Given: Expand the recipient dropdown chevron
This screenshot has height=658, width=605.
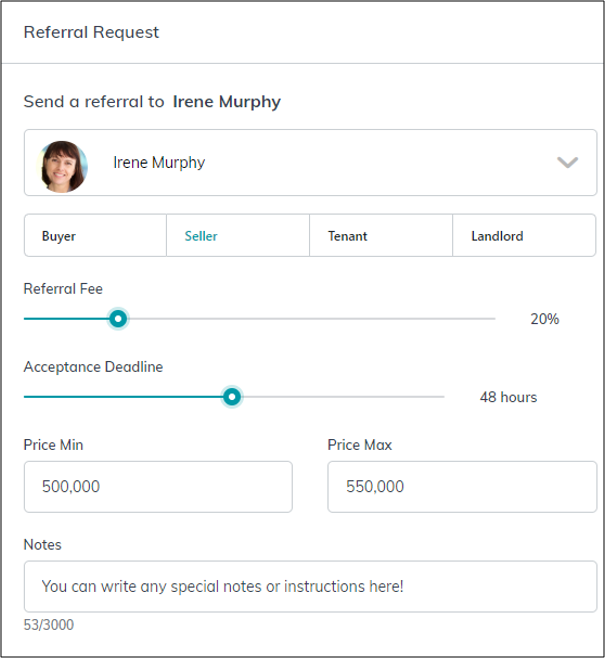Looking at the screenshot, I should 567,162.
